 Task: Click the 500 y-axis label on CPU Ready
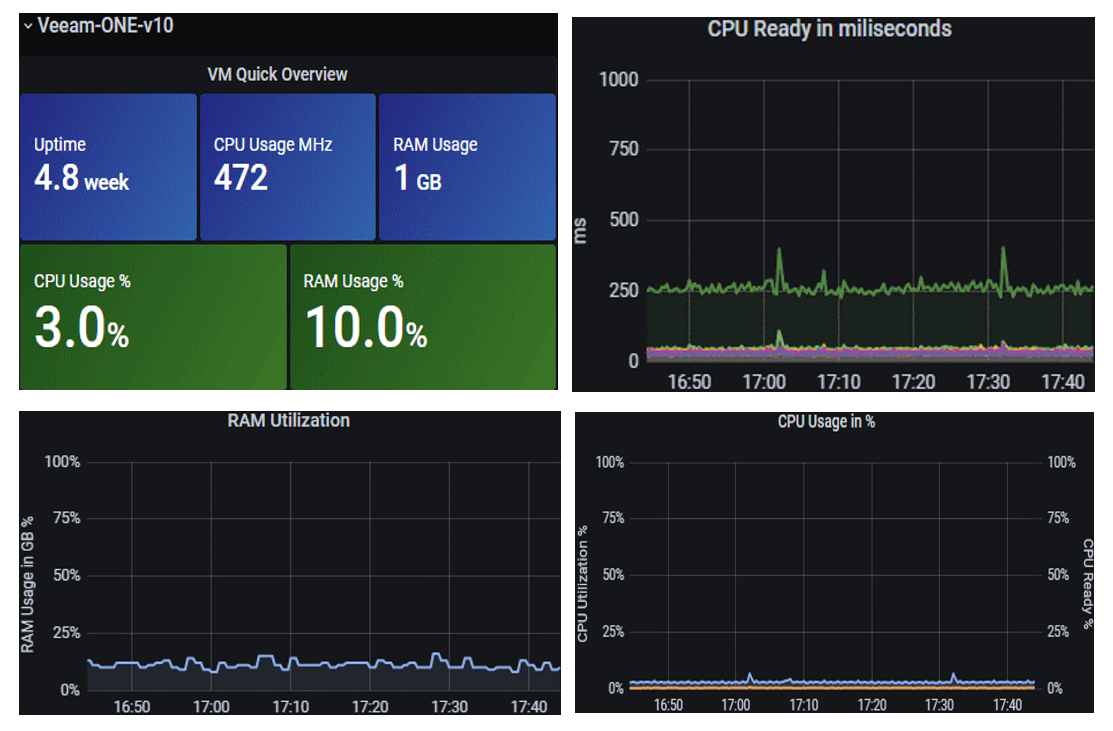tap(623, 219)
